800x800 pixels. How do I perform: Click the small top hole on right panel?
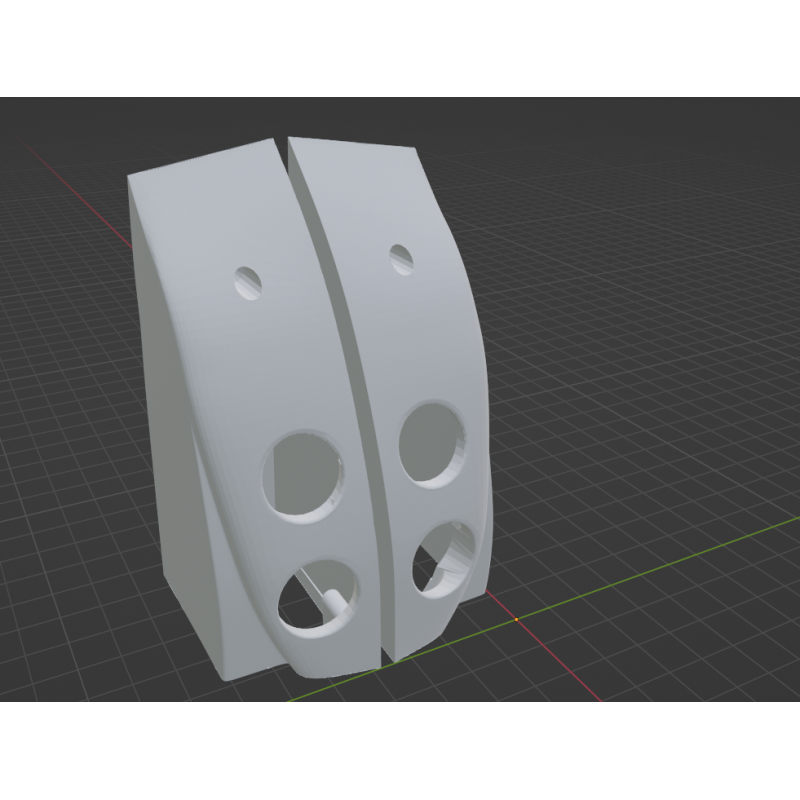401,257
